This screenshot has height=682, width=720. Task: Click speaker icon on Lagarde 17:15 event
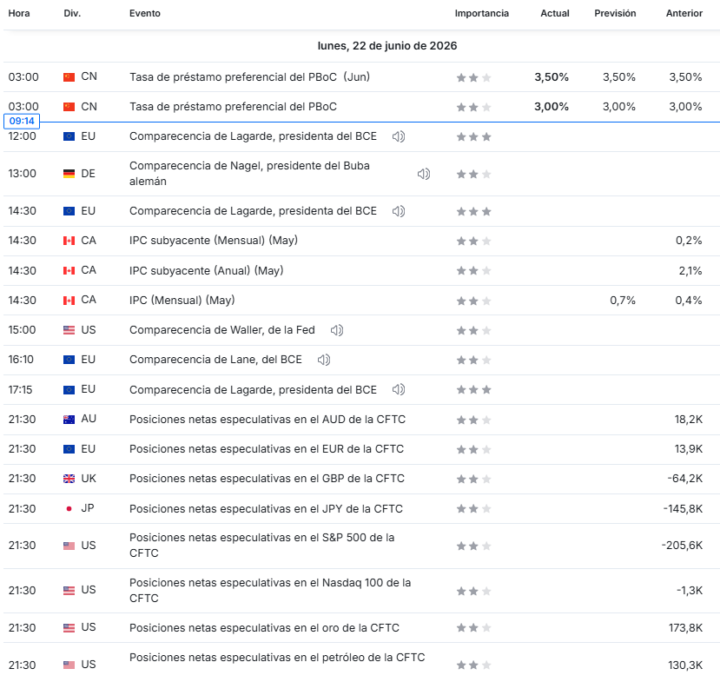(398, 389)
